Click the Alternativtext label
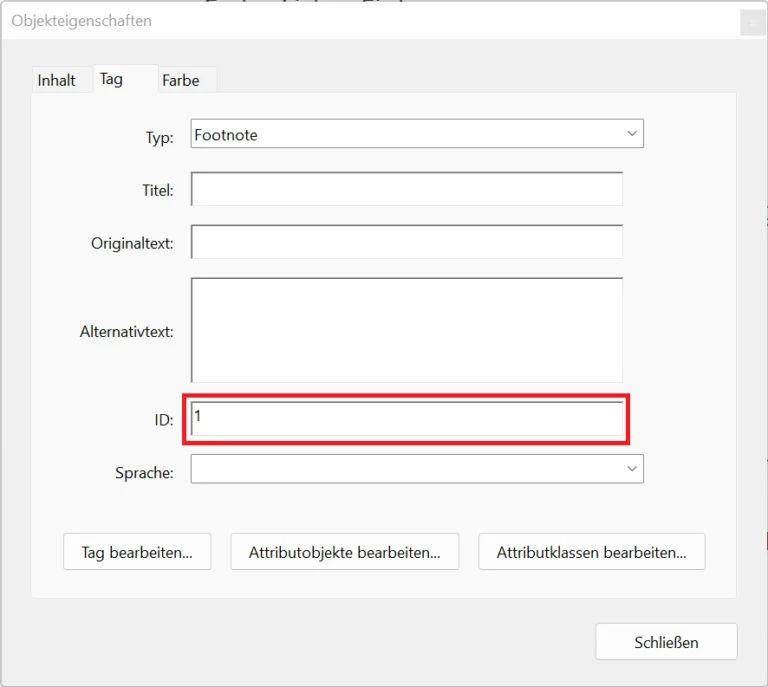The width and height of the screenshot is (768, 687). coord(126,331)
